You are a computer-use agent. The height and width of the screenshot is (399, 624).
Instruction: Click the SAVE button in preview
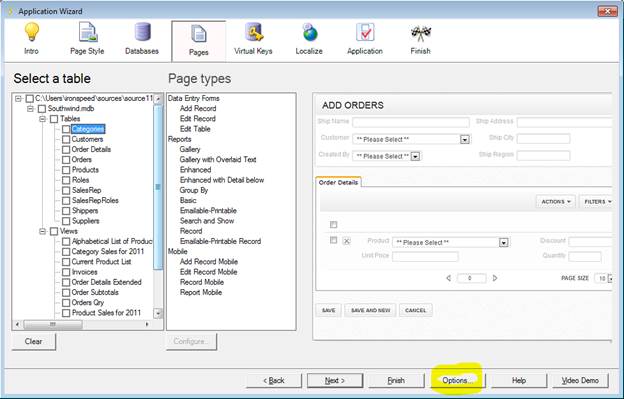tap(328, 310)
